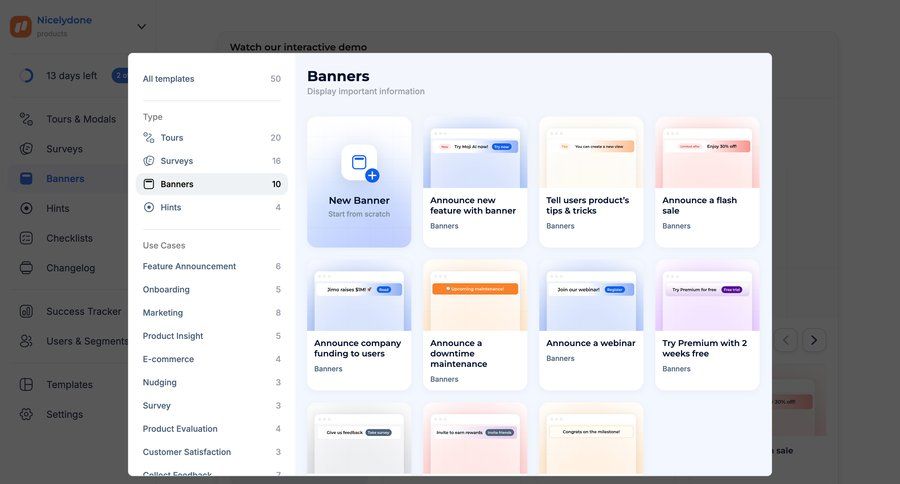Expand the Nicelydone workspace dropdown chevron

(x=141, y=26)
